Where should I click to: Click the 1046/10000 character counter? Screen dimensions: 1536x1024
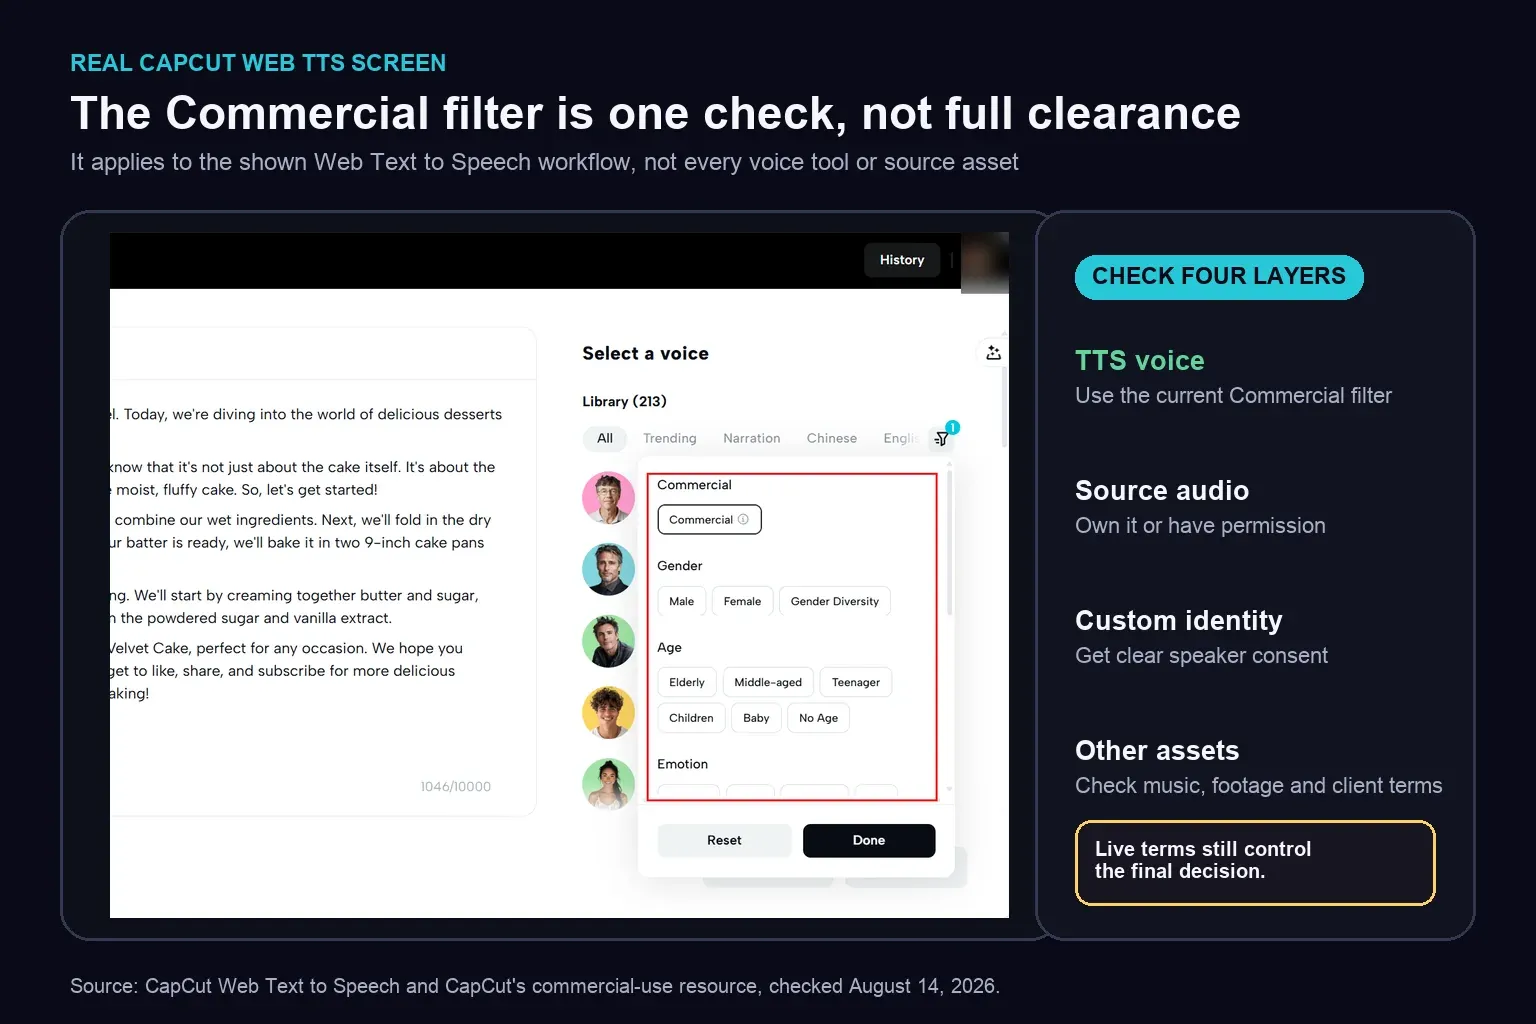(x=456, y=787)
